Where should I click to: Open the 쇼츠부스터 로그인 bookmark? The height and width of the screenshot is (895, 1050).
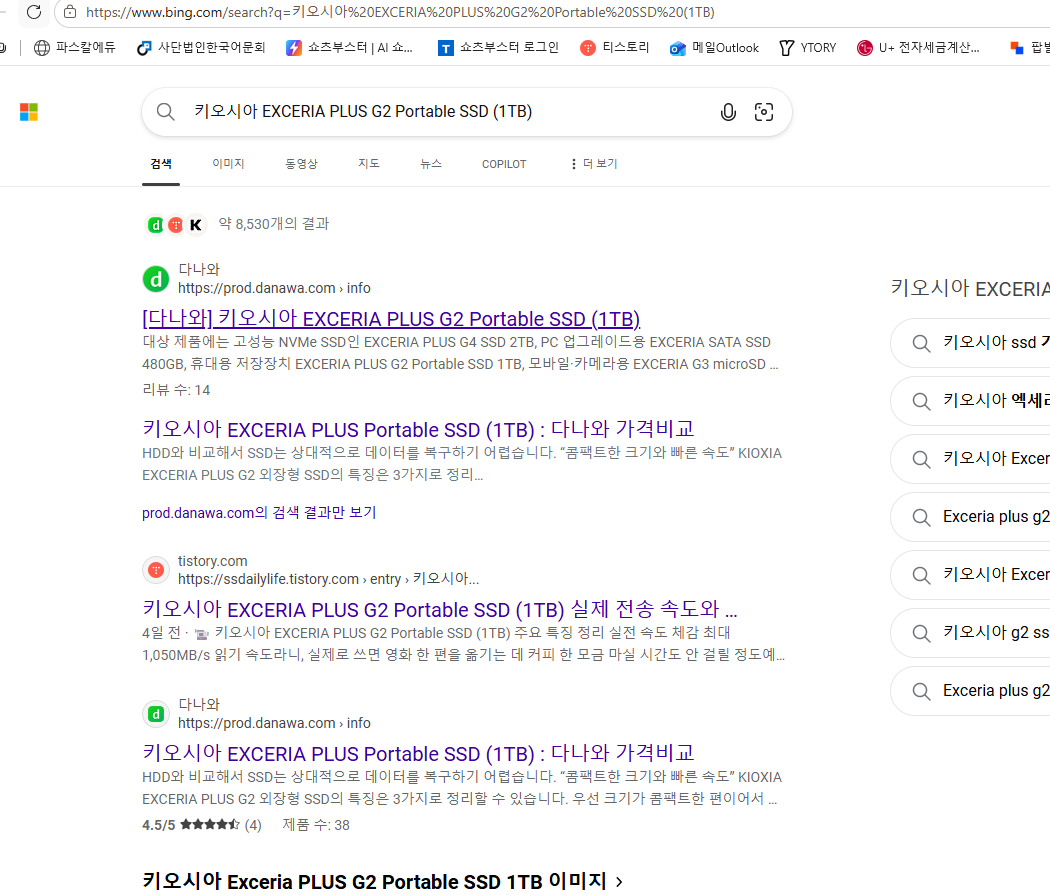click(498, 48)
